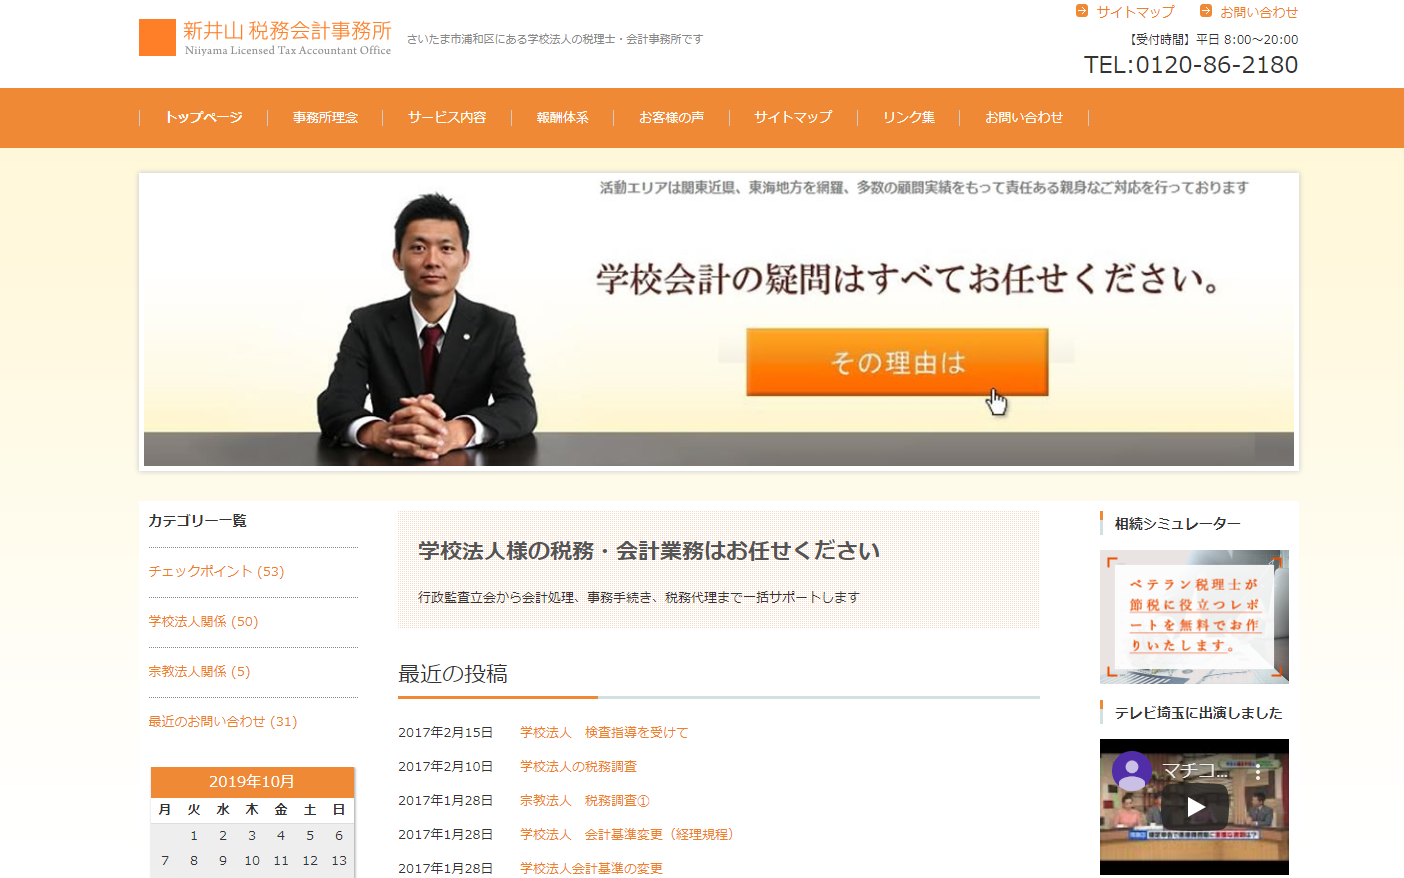The width and height of the screenshot is (1404, 878).
Task: Click the orange square site logo
Action: coord(157,38)
